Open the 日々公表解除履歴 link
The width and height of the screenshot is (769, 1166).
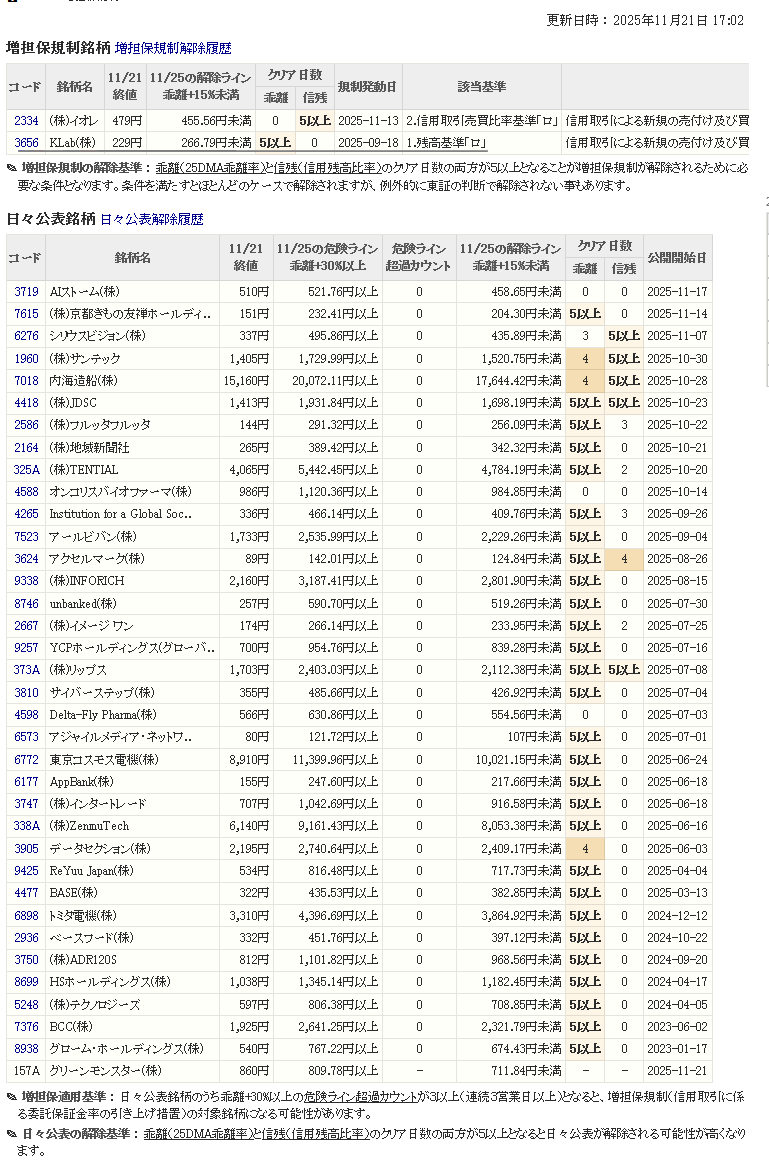pos(151,218)
